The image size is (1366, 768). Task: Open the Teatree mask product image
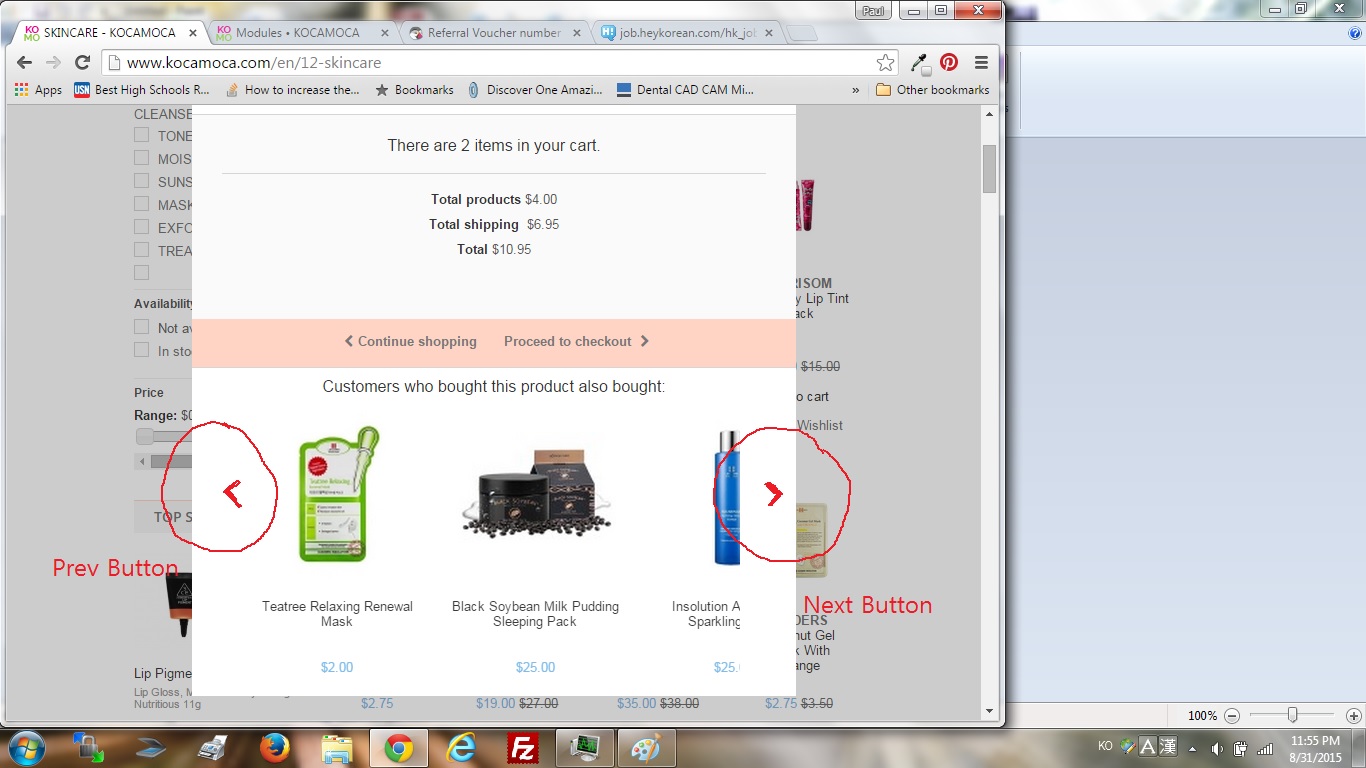(x=337, y=494)
